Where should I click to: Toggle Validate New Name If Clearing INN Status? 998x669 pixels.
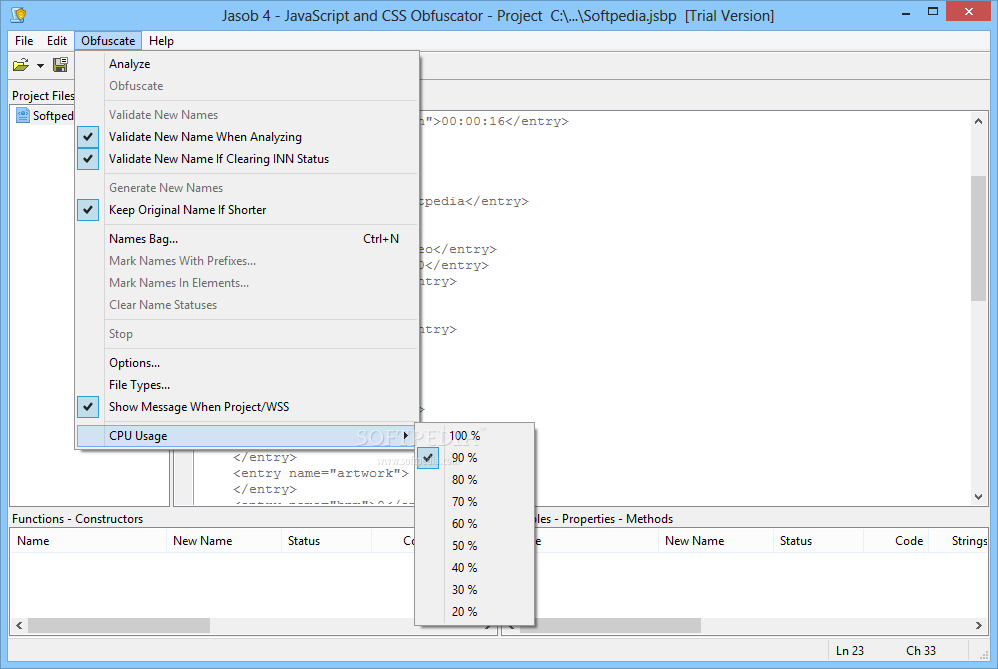click(248, 158)
